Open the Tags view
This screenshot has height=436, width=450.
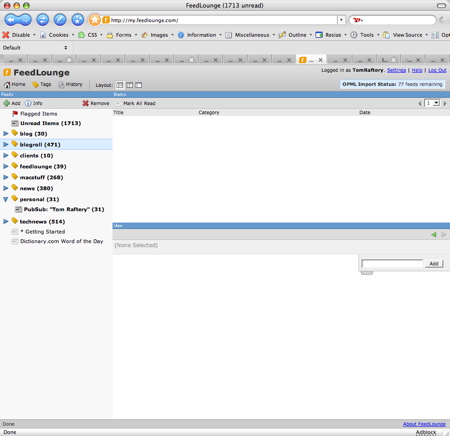42,85
